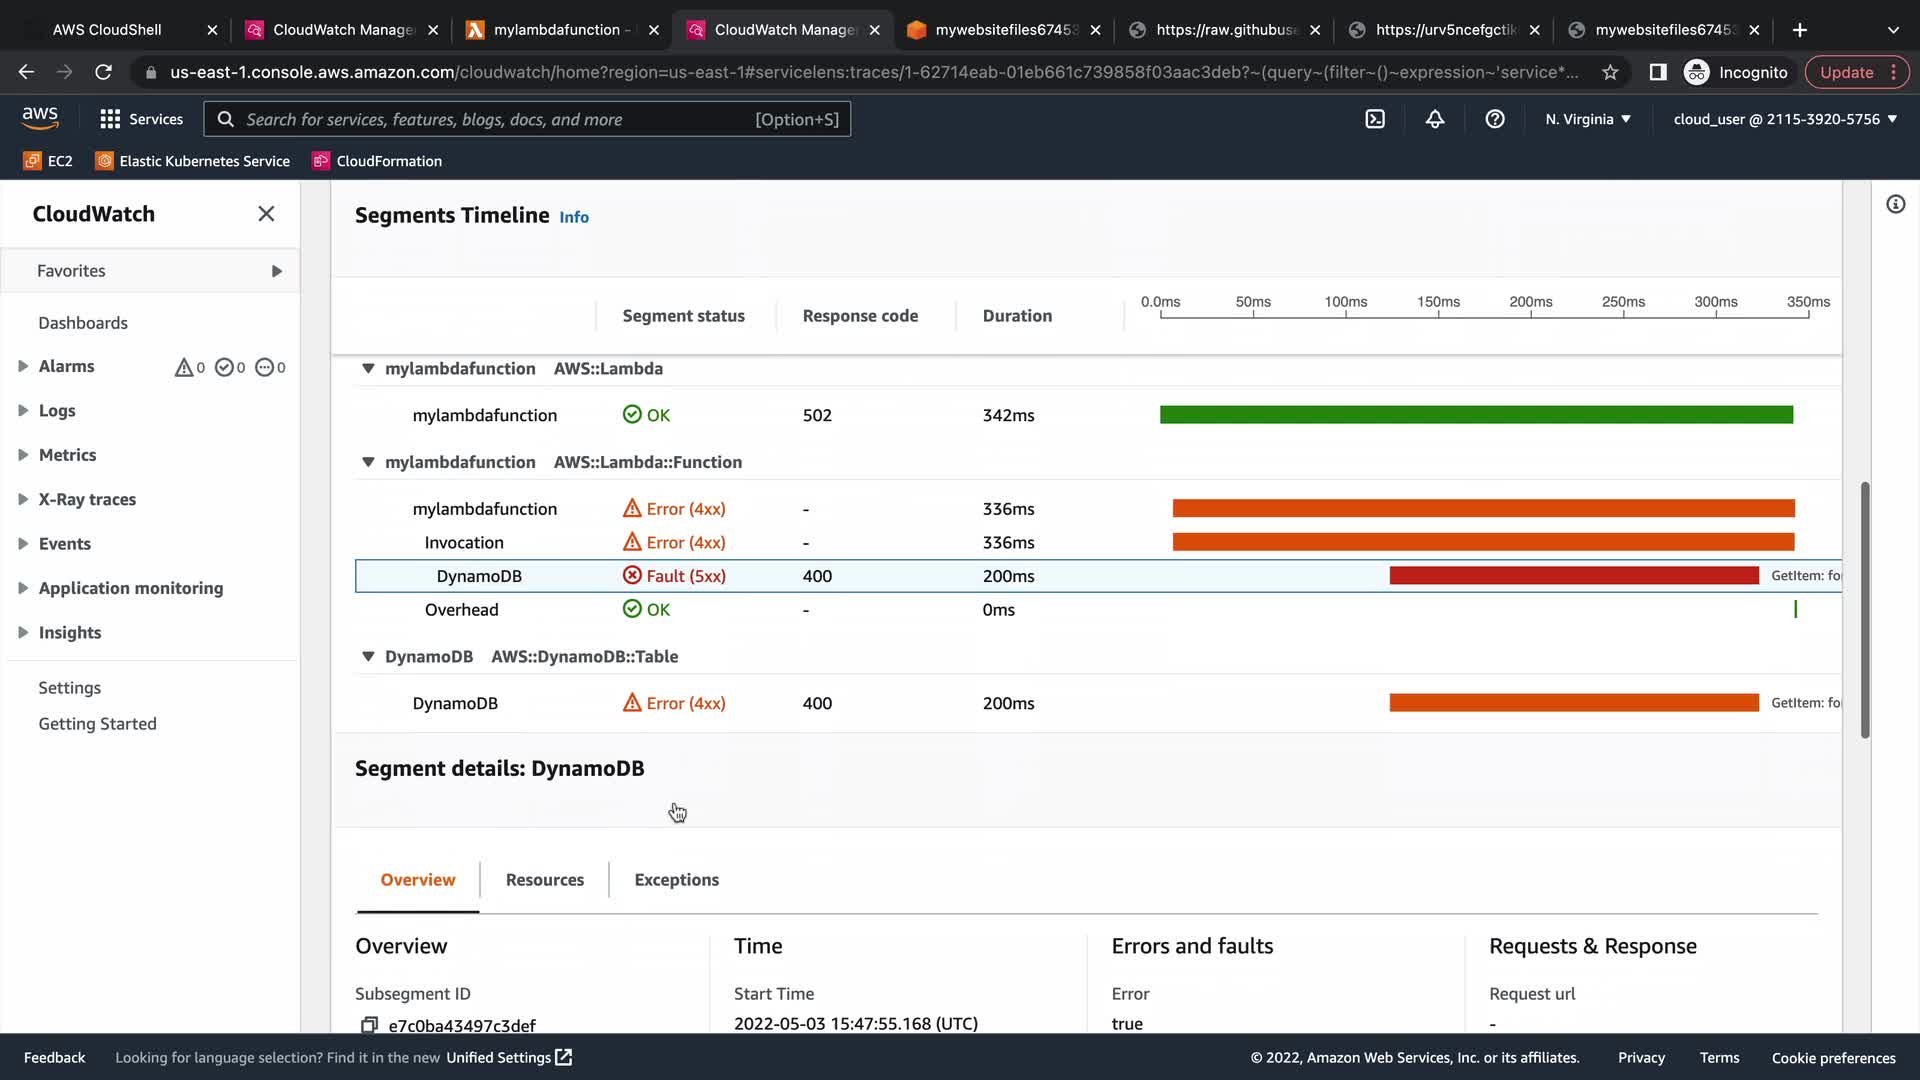The width and height of the screenshot is (1920, 1080).
Task: Collapse the AWS::Lambda::Function segment group
Action: pyautogui.click(x=368, y=462)
